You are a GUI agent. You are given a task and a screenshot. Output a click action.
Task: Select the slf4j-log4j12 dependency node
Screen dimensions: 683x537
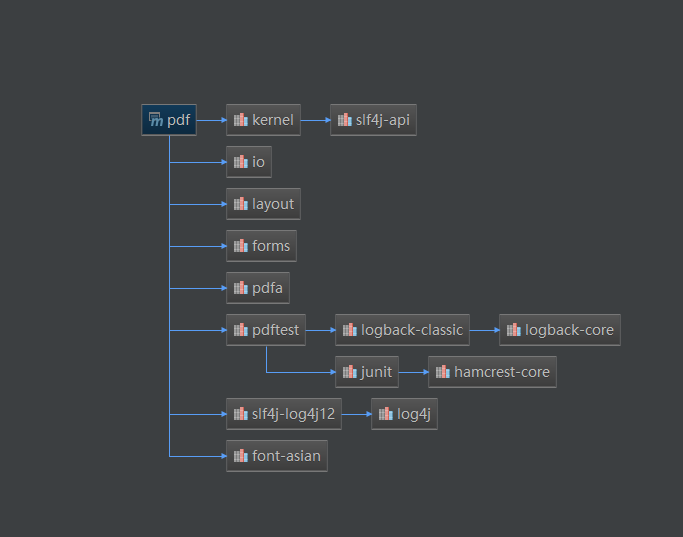[x=284, y=414]
